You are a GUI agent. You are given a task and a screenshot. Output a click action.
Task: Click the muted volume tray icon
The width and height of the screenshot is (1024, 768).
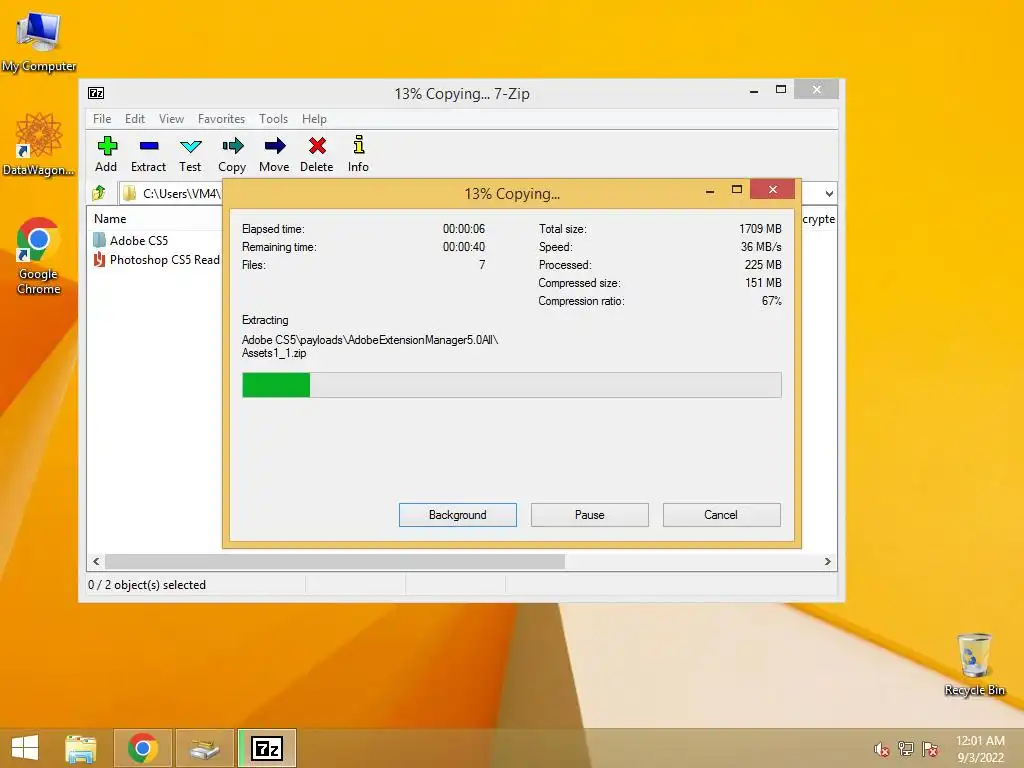[x=882, y=749]
